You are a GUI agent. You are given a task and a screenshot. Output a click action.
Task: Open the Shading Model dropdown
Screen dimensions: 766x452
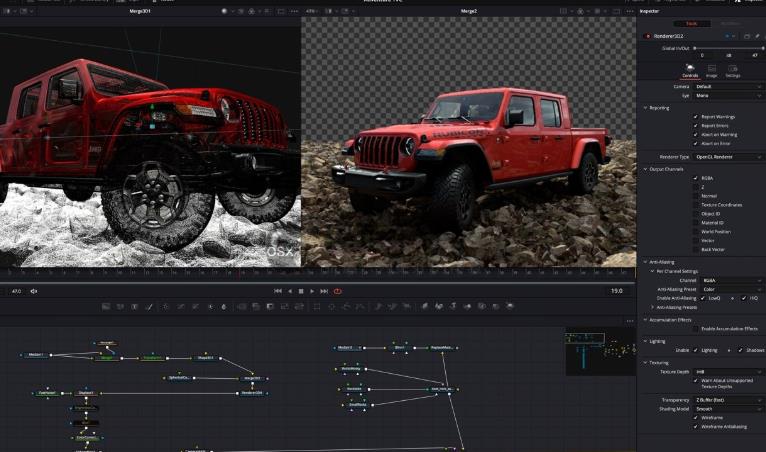[728, 409]
